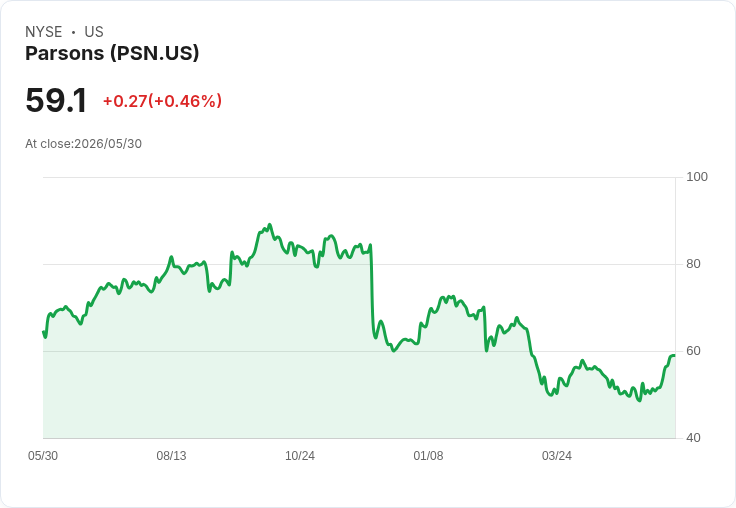Viewport: 736px width, 508px height.
Task: Click the +0.27(+0.46%) price change
Action: (162, 101)
